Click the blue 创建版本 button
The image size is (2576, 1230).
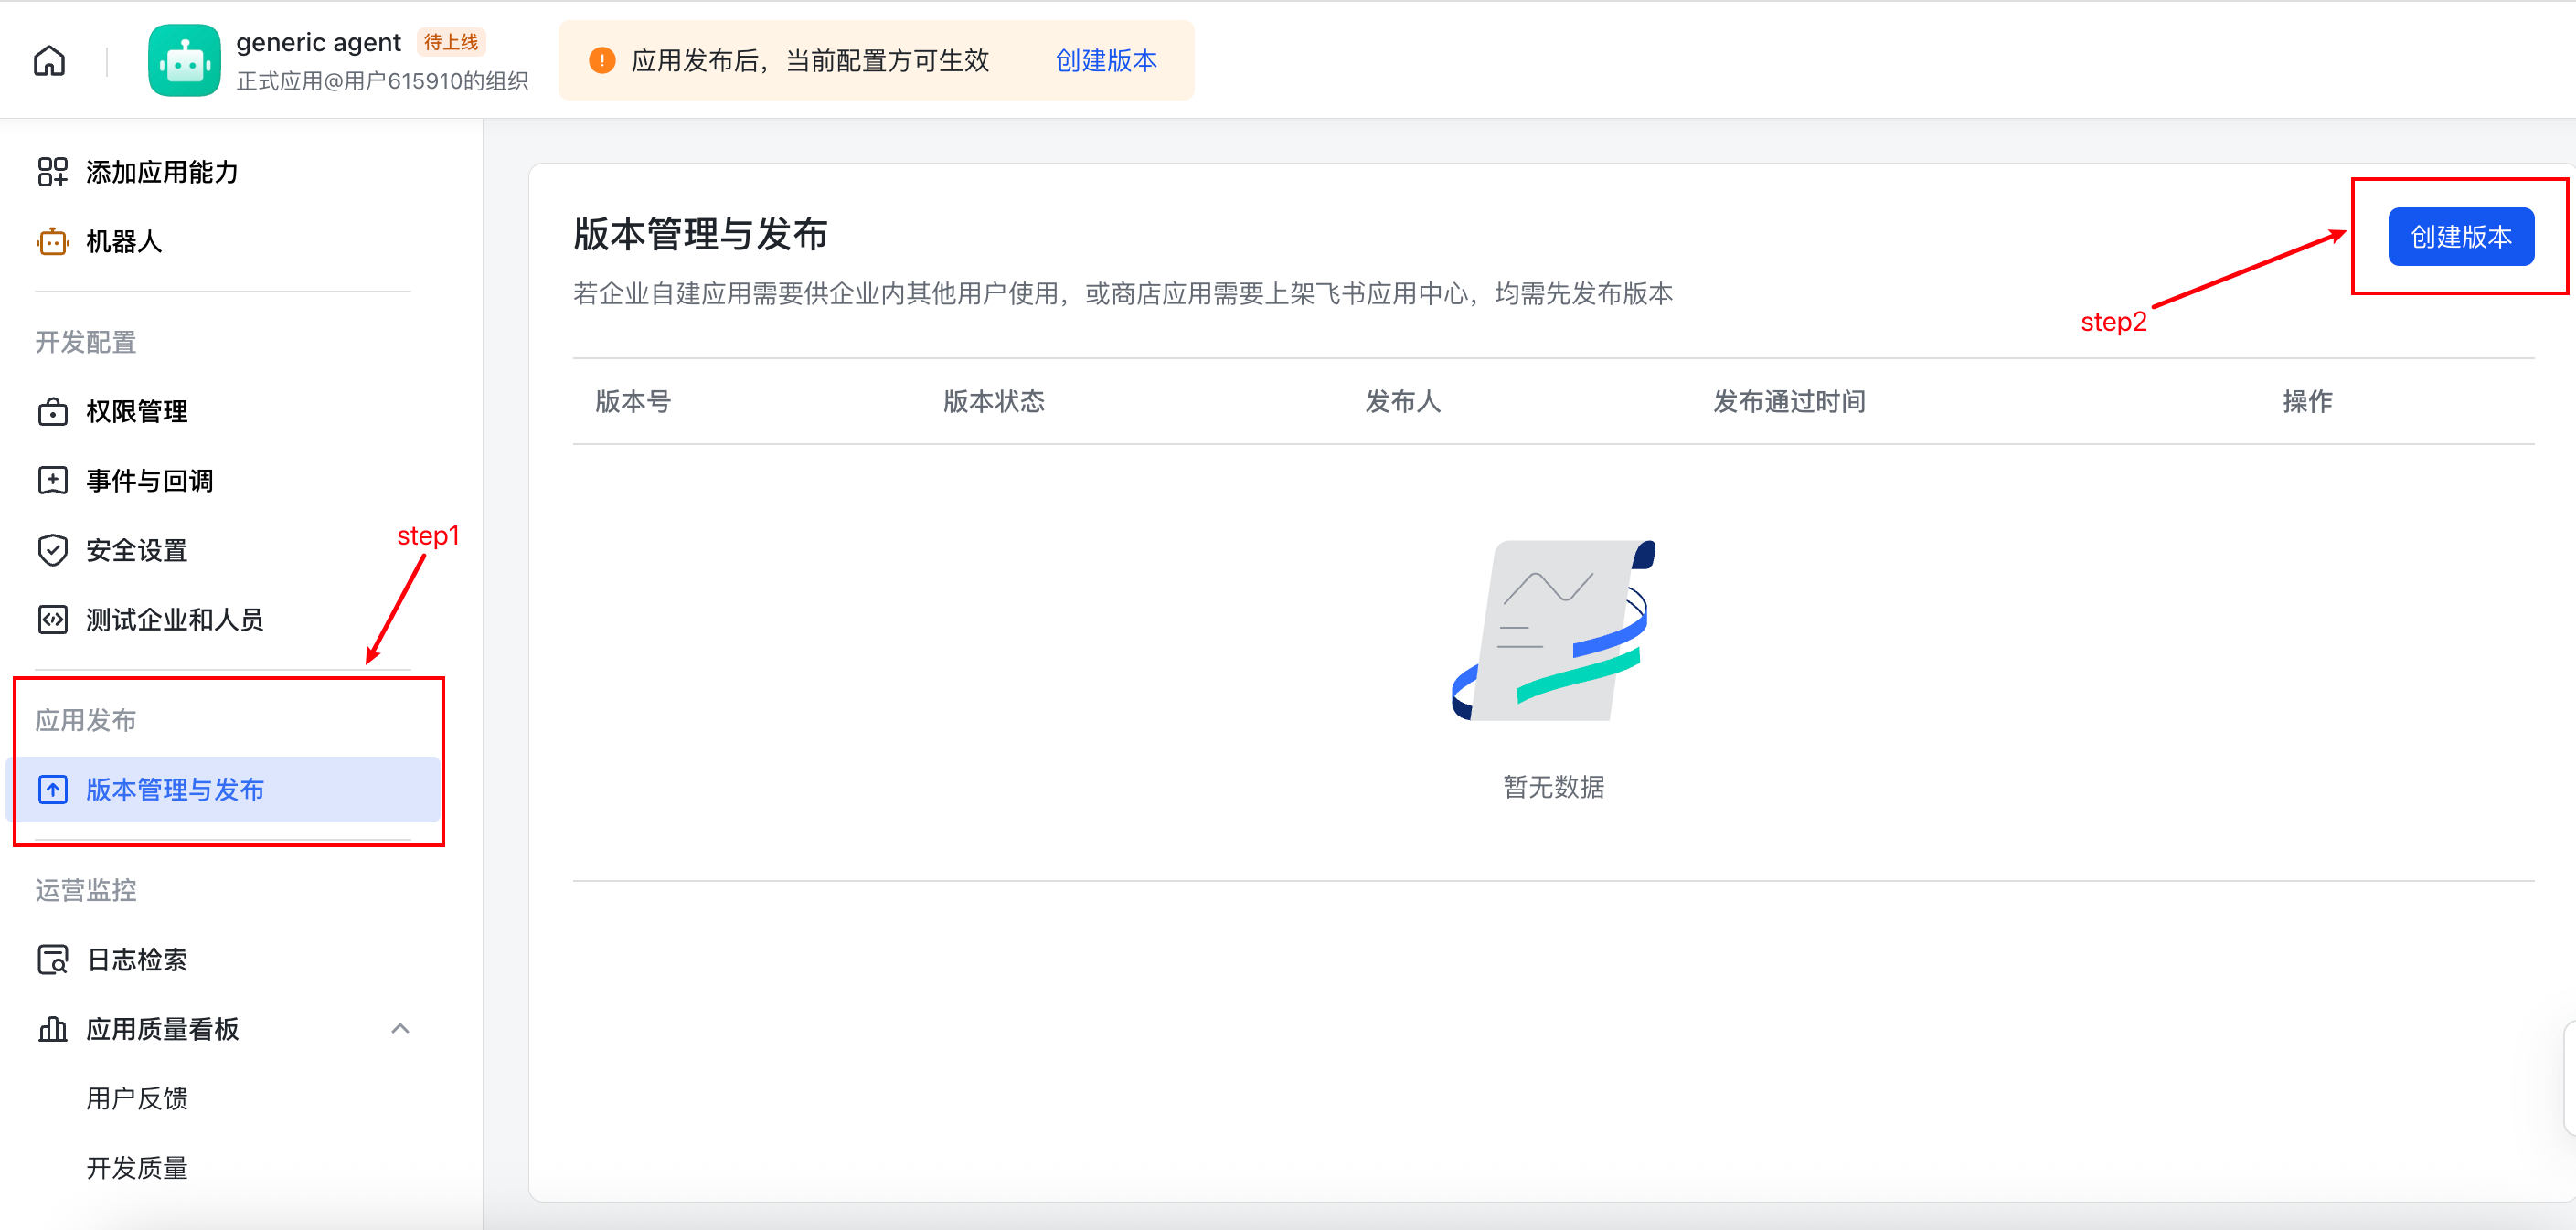[2460, 237]
